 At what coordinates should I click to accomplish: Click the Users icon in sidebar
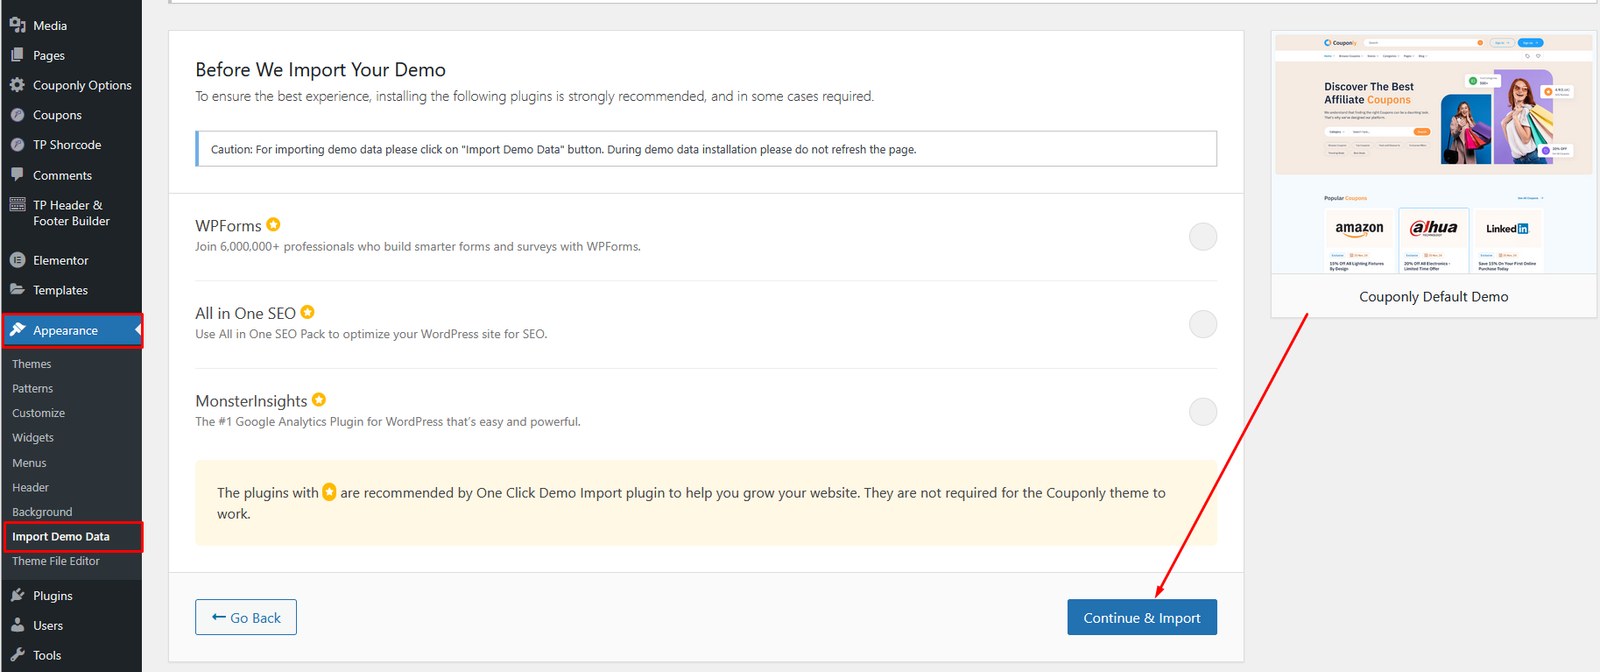tap(17, 625)
